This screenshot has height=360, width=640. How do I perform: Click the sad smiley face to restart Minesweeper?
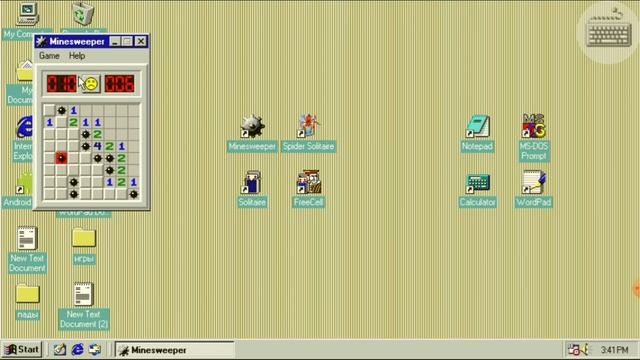coord(90,84)
